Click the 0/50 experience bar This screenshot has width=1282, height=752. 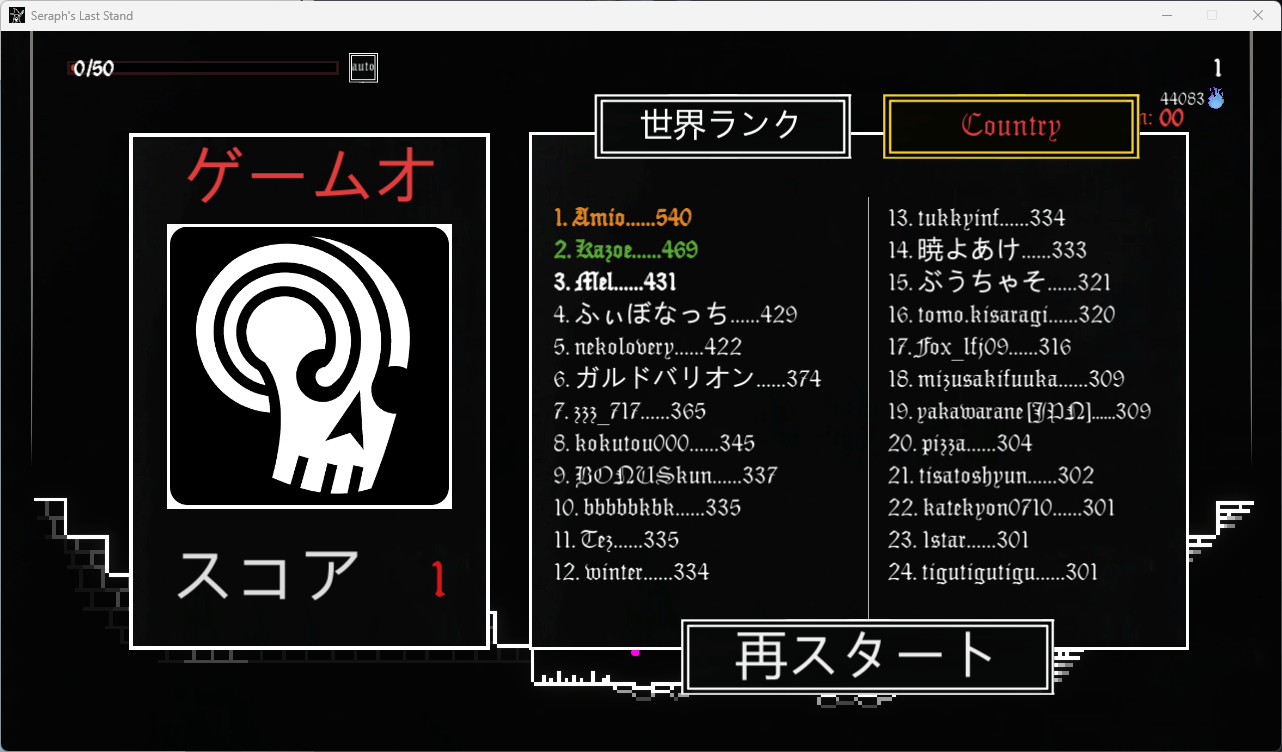(x=202, y=68)
